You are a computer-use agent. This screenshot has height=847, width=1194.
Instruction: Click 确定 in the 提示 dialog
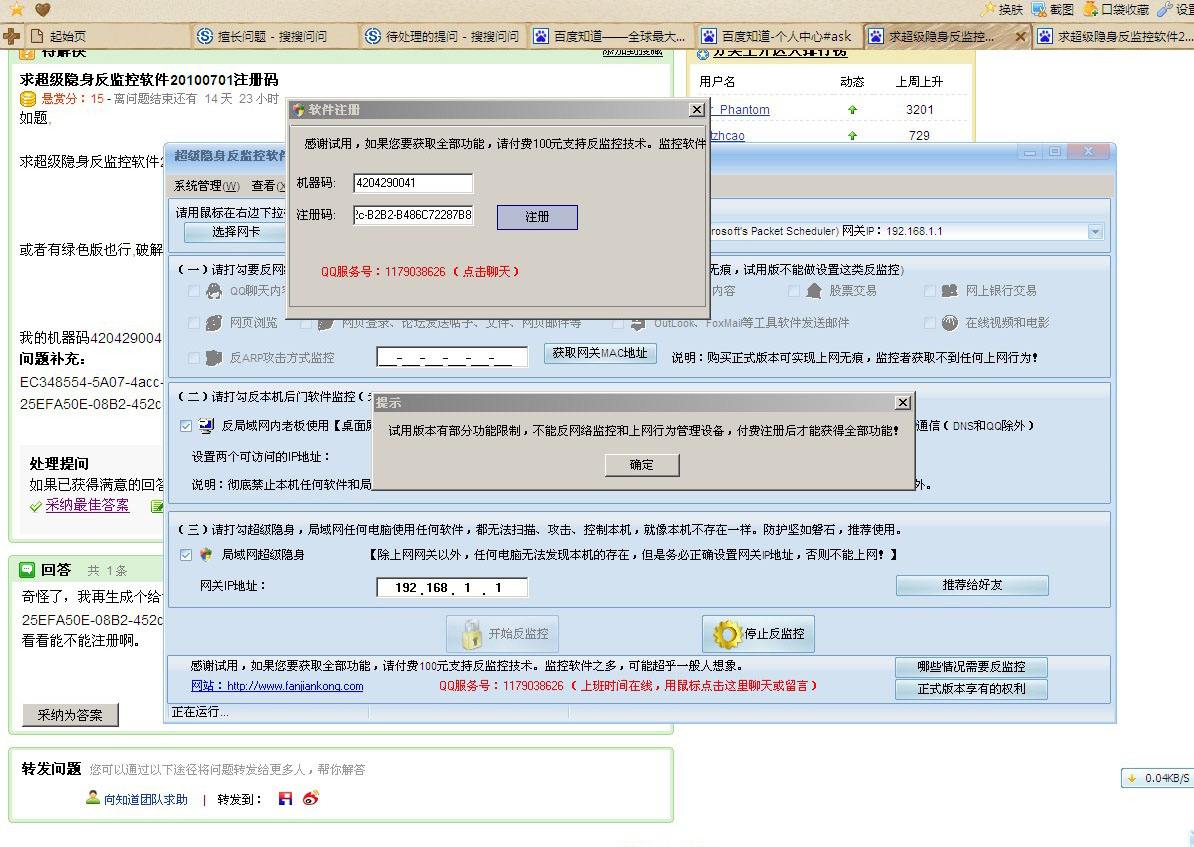point(641,465)
